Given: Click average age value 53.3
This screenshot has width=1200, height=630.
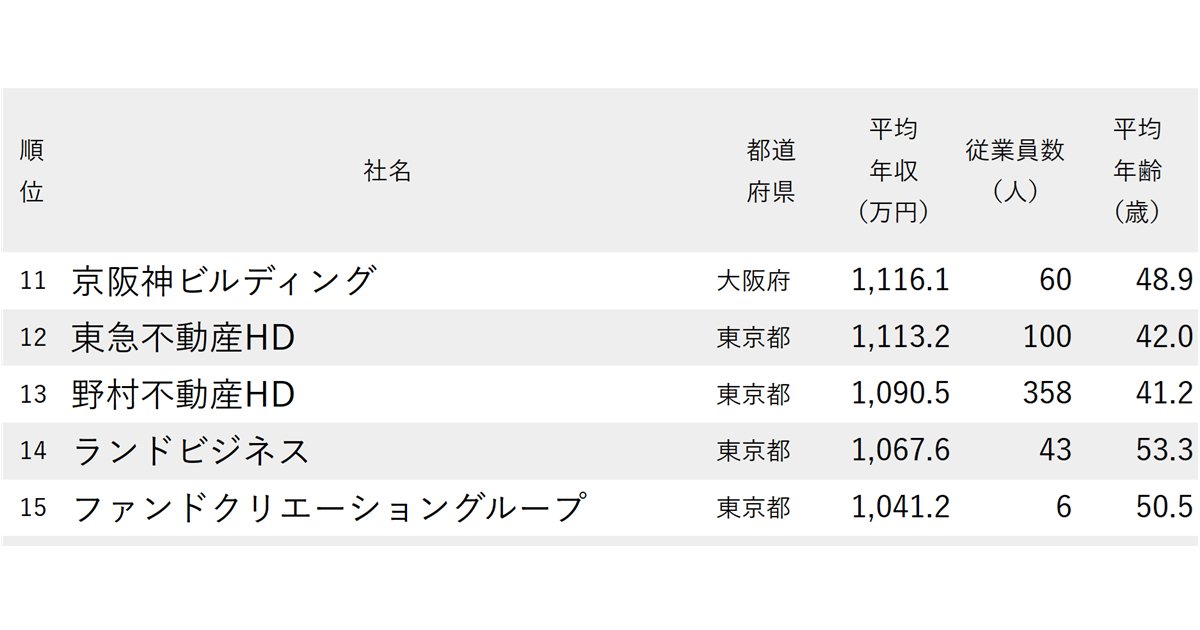Looking at the screenshot, I should [1166, 451].
